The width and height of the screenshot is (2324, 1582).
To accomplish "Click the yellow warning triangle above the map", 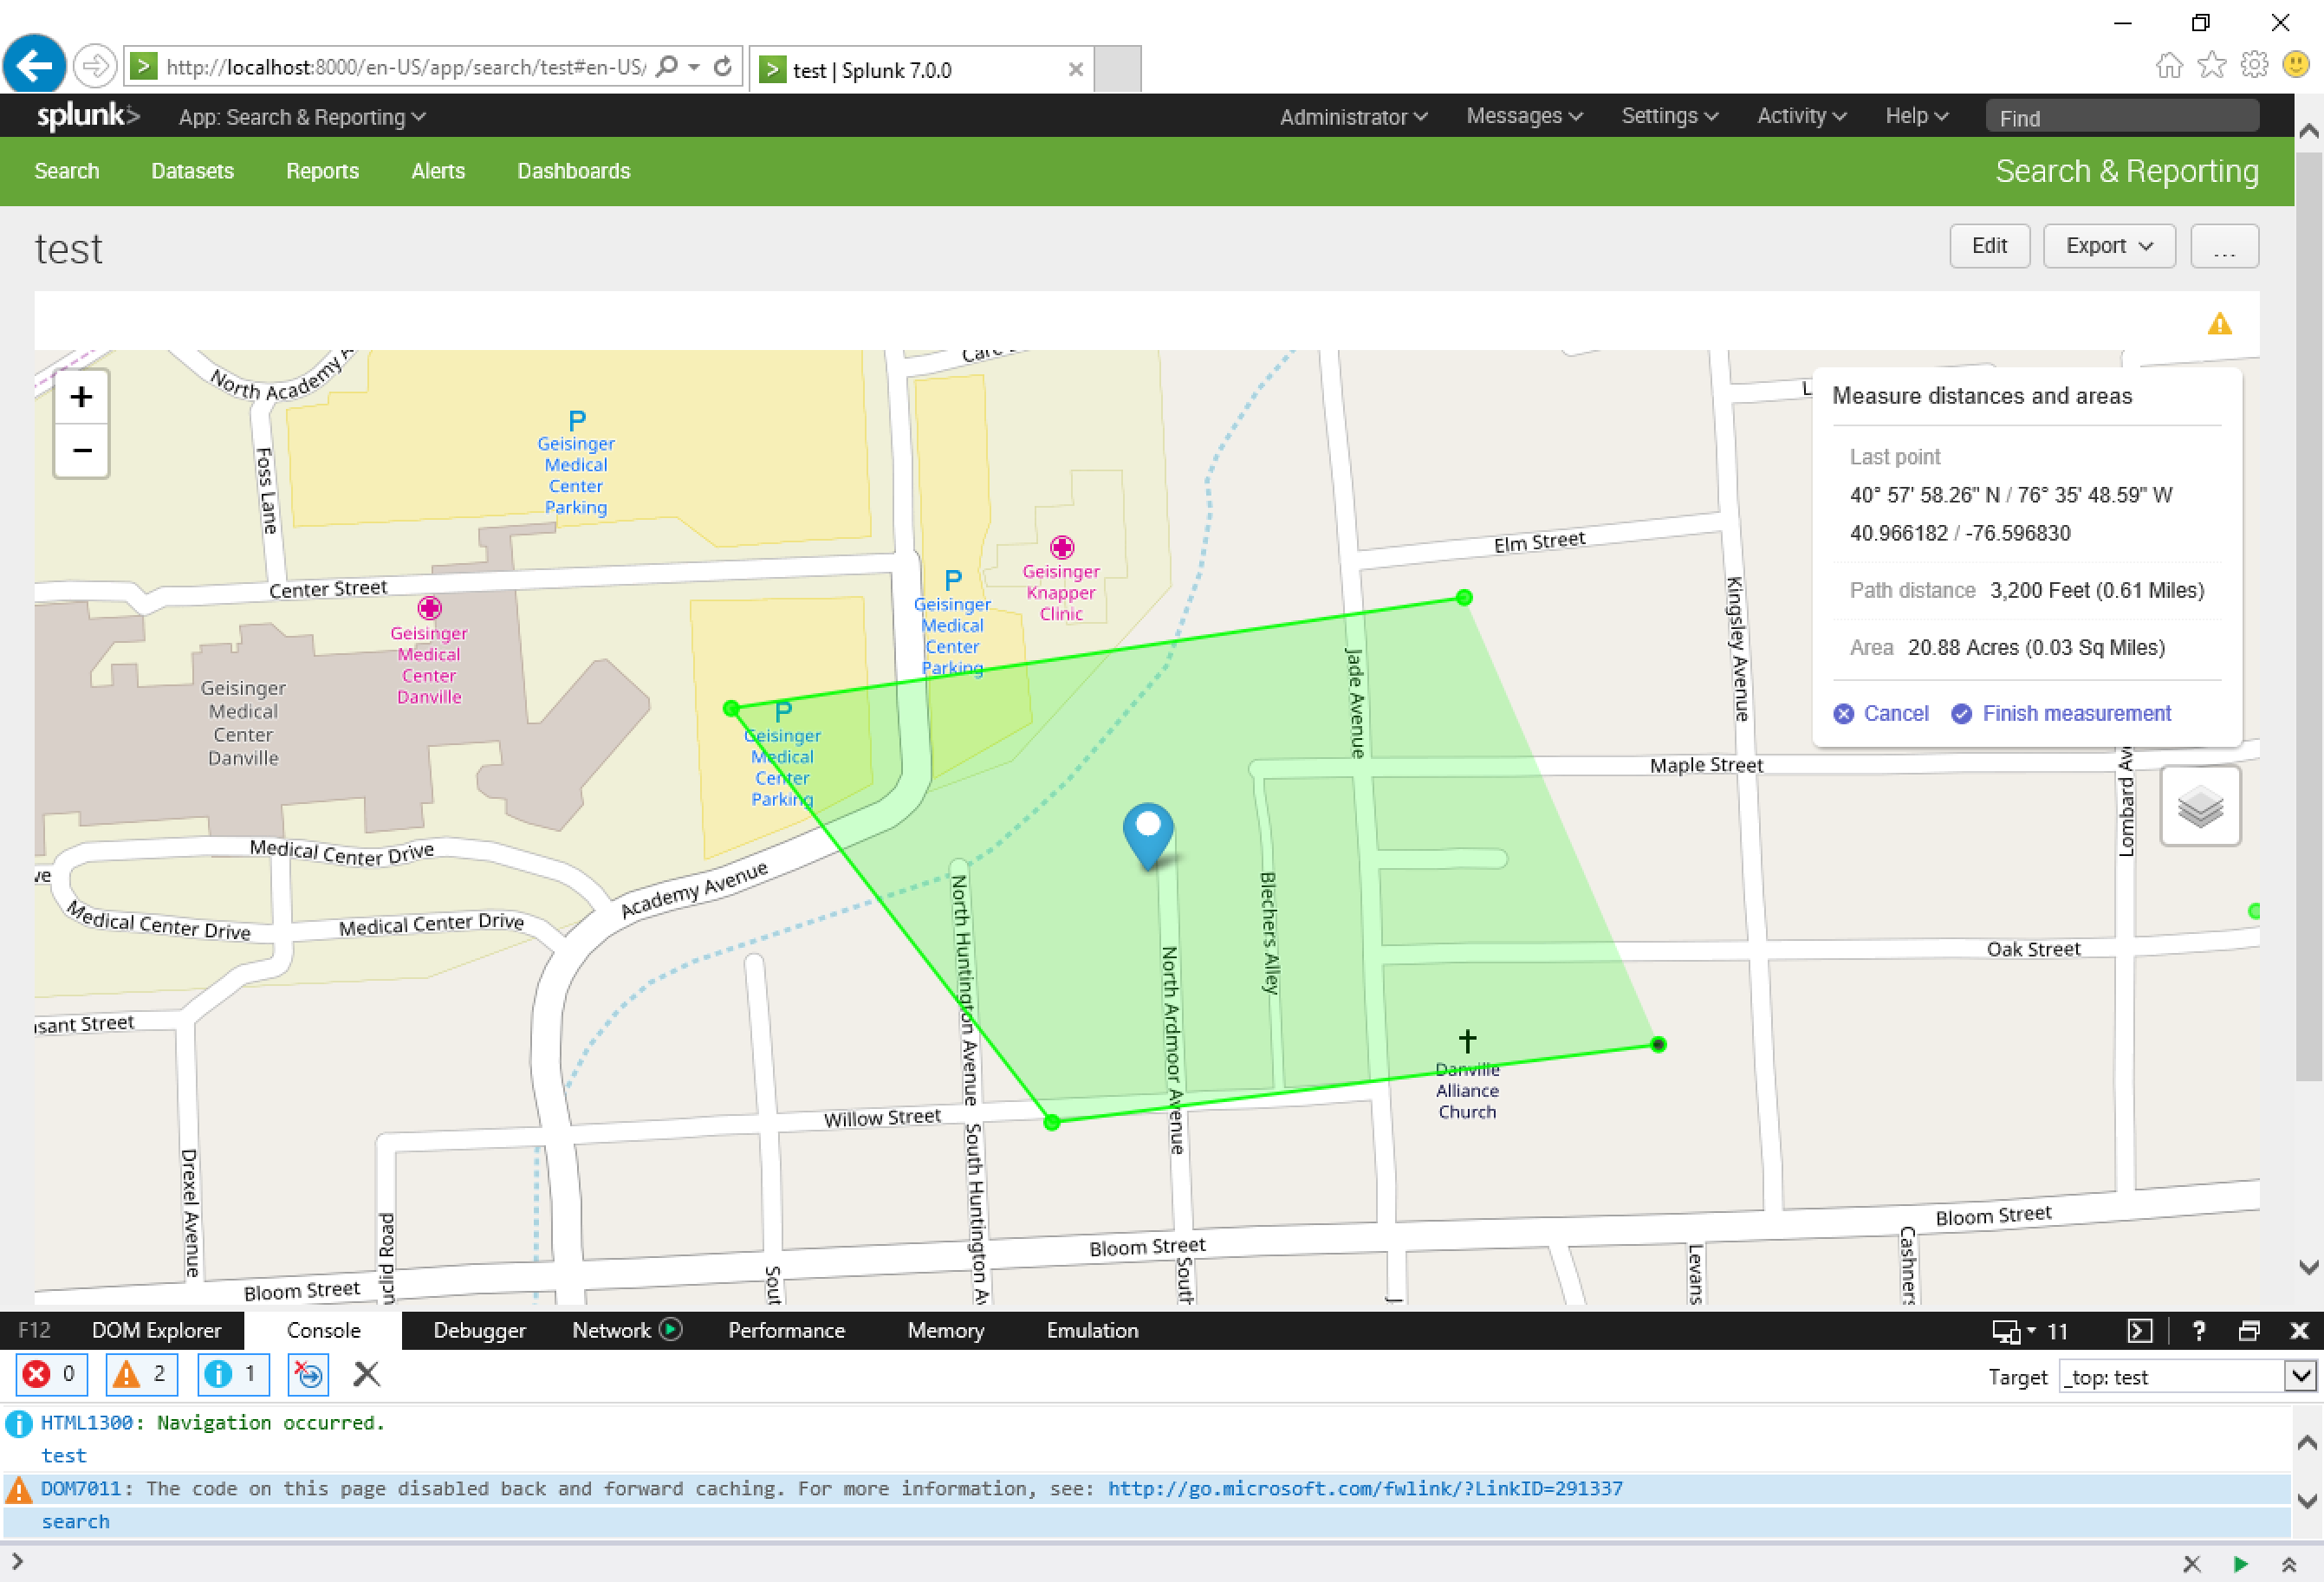I will pos(2220,324).
